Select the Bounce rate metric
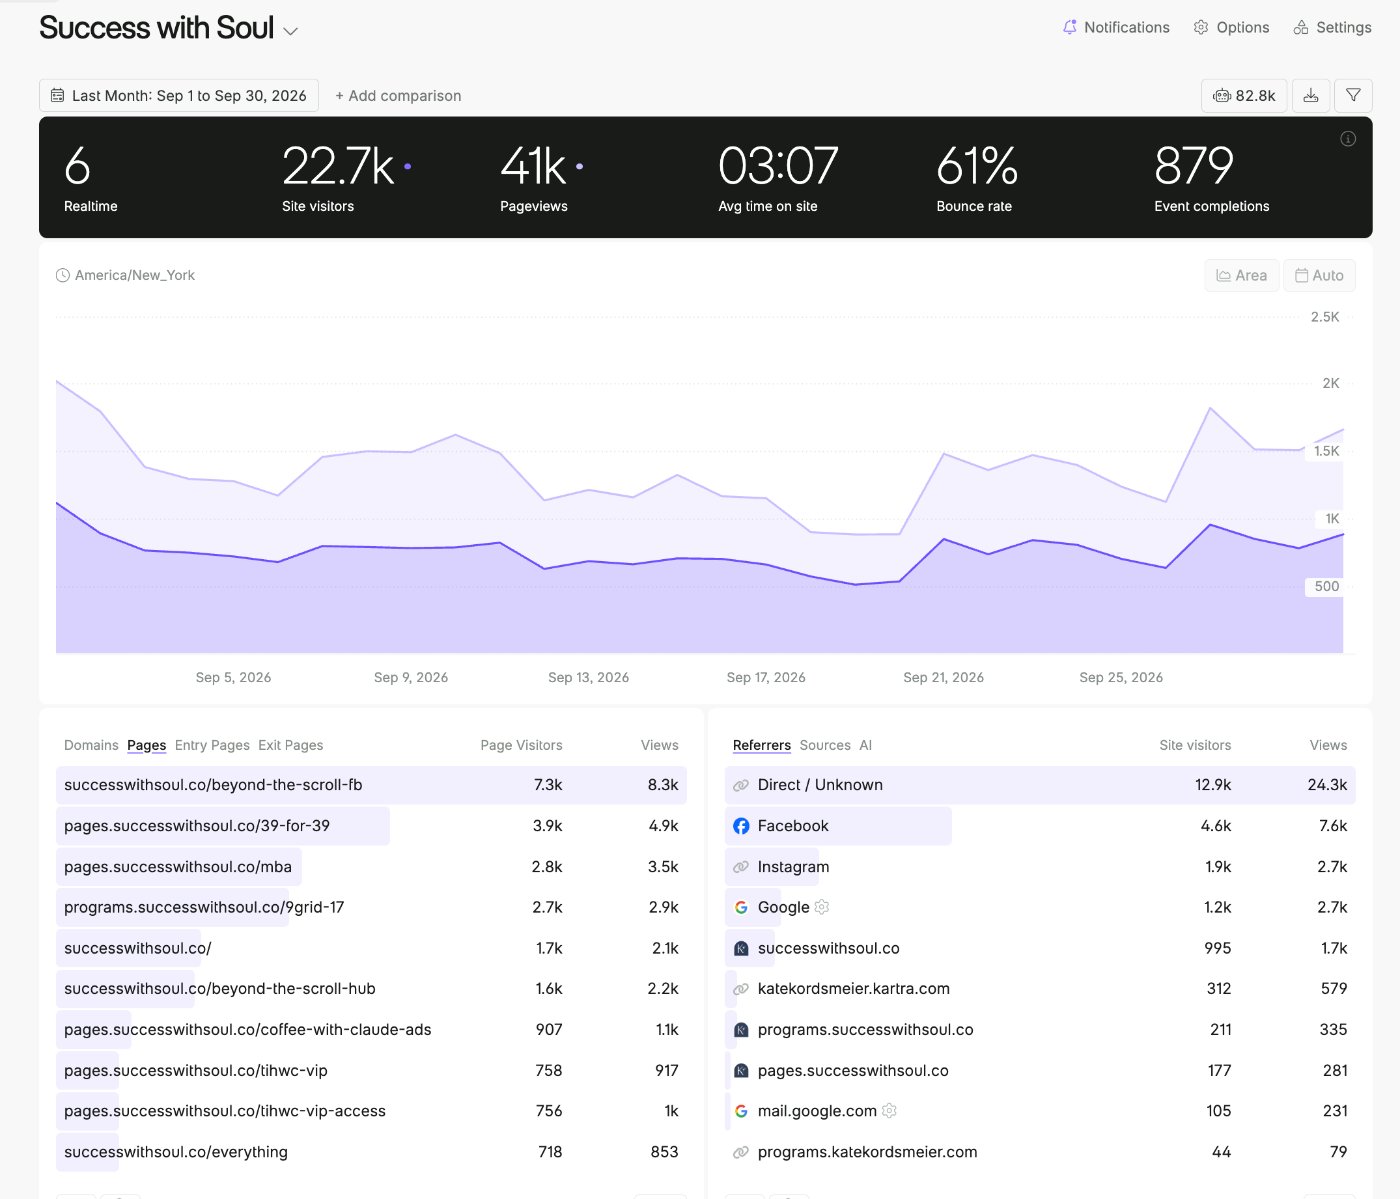Screen dimensions: 1400x1199 point(977,178)
